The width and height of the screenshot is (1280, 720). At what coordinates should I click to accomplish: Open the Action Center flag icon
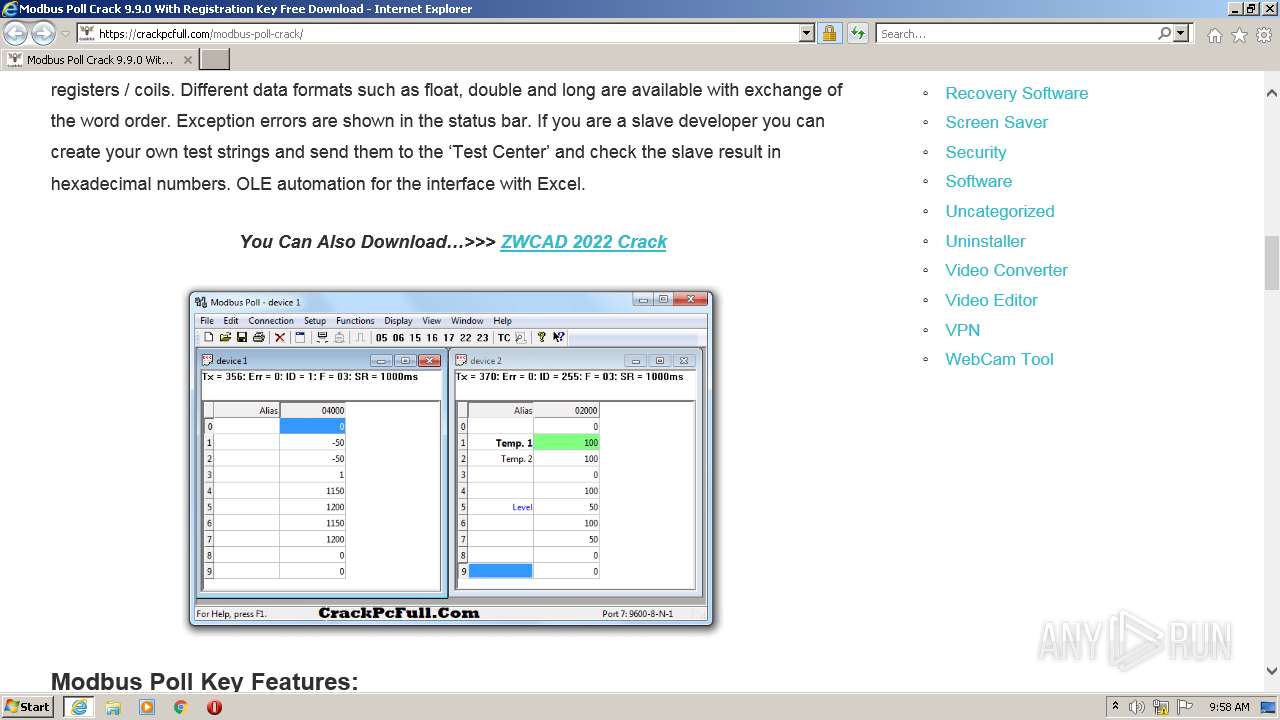click(1185, 707)
